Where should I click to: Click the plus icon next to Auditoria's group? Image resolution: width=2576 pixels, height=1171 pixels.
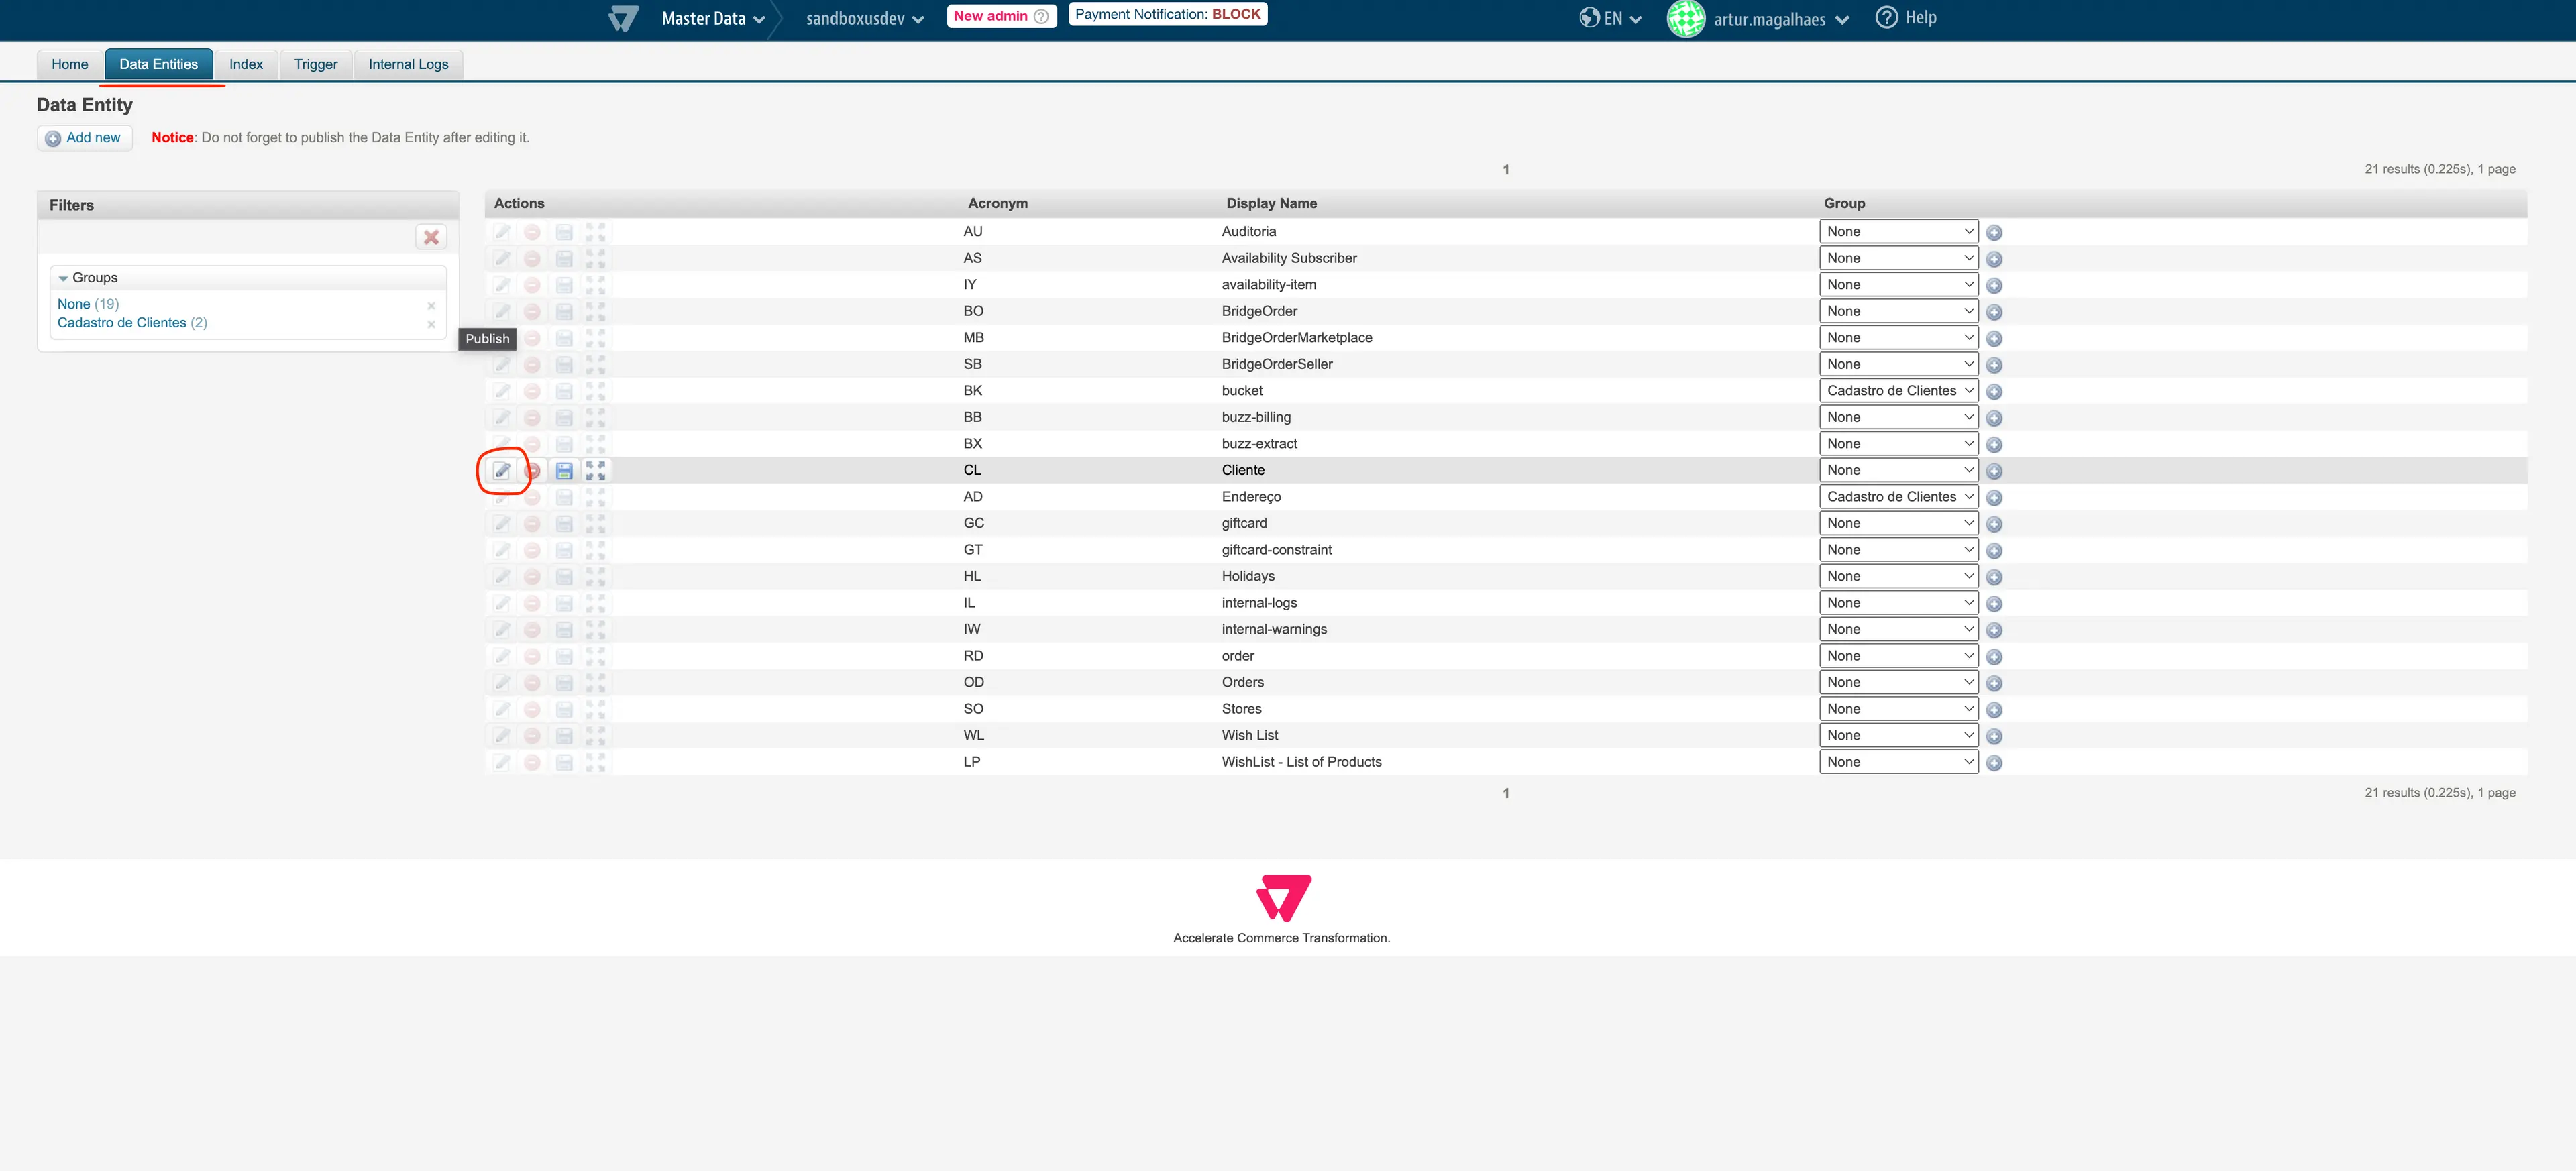1994,232
